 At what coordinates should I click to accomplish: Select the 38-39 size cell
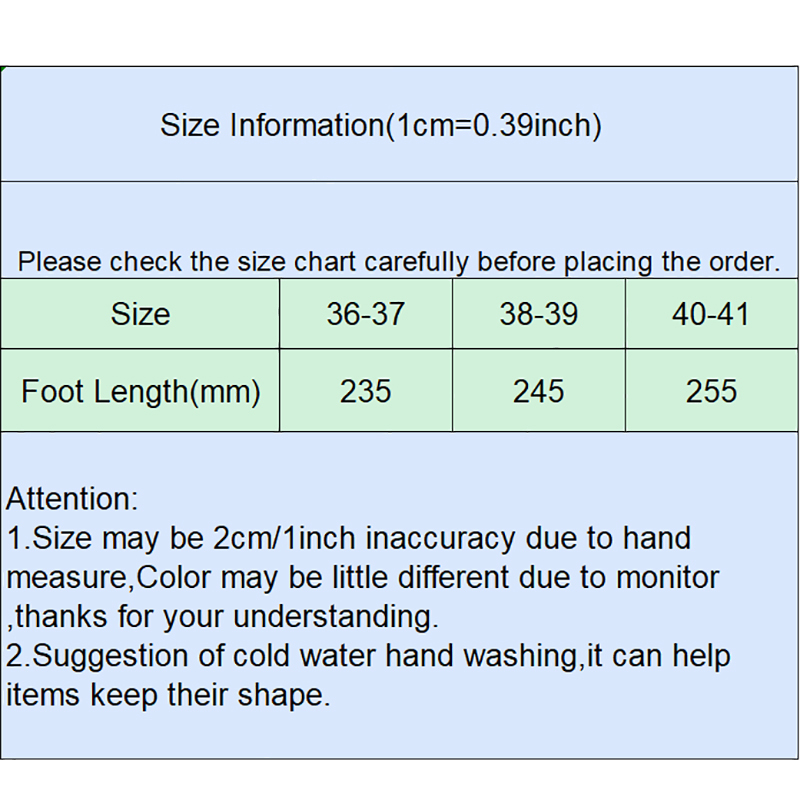pyautogui.click(x=539, y=314)
